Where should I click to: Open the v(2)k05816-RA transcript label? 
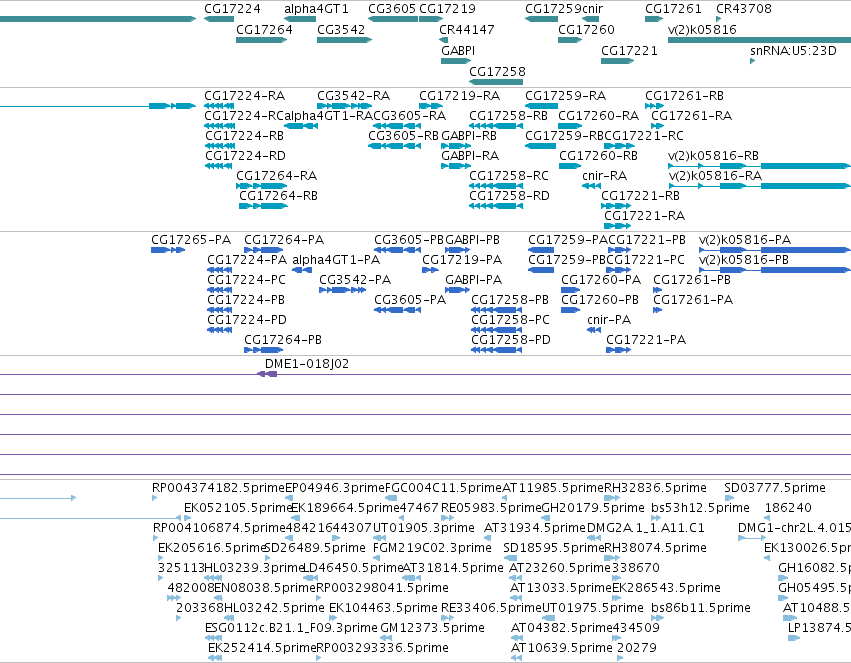[x=715, y=176]
